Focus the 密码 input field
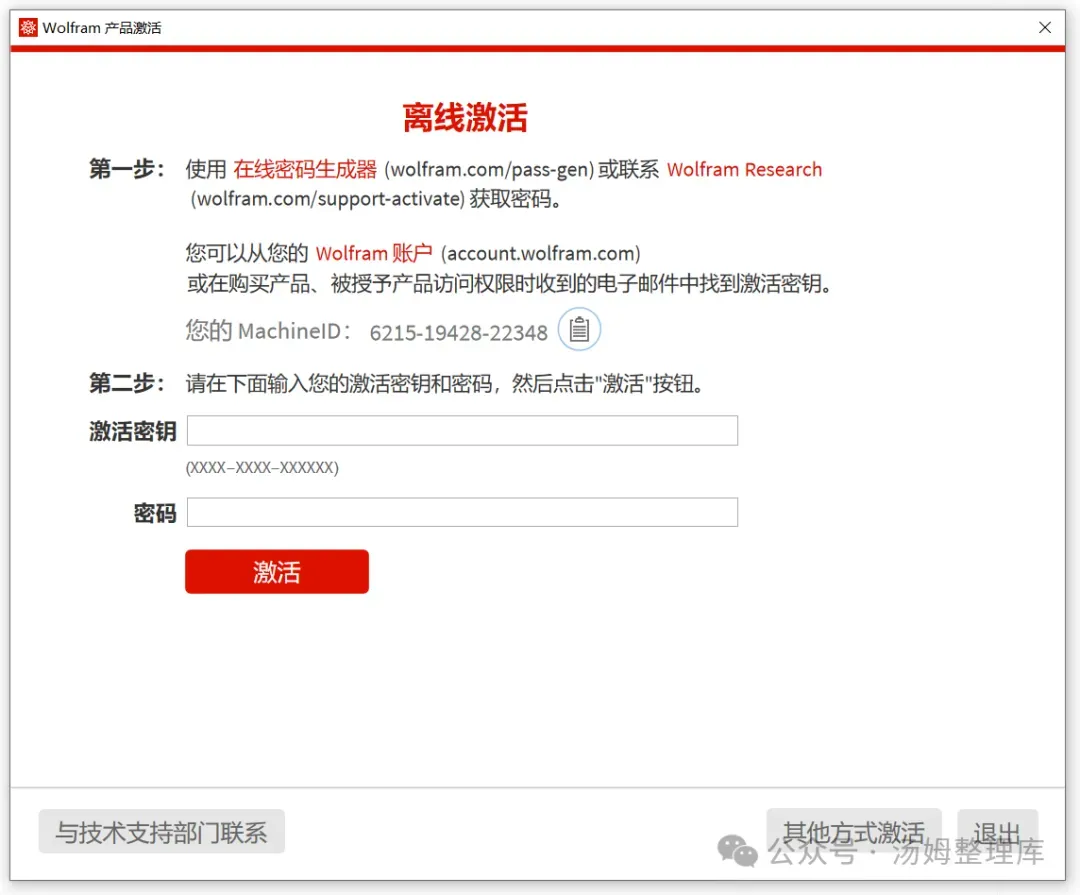Viewport: 1080px width, 895px height. pos(462,512)
